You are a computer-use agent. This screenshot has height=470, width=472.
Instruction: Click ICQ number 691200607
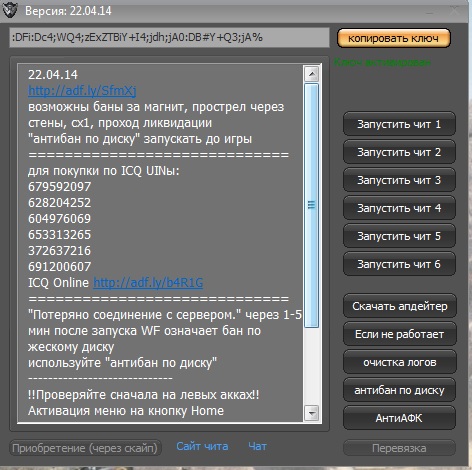click(x=59, y=267)
